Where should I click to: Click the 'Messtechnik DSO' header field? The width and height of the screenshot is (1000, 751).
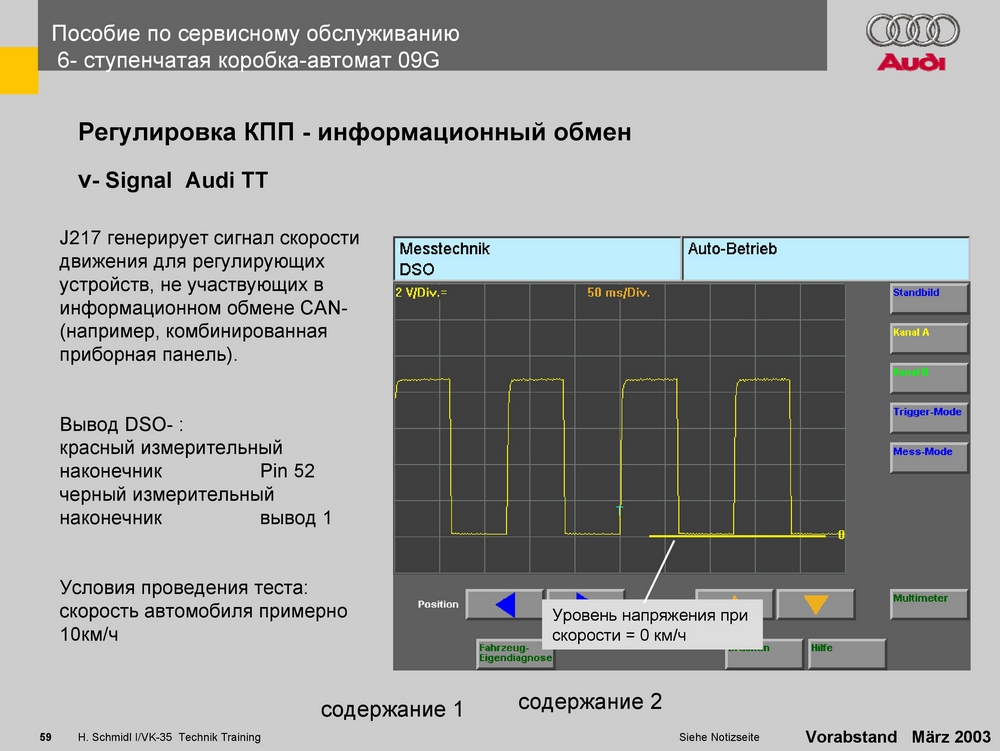point(538,258)
